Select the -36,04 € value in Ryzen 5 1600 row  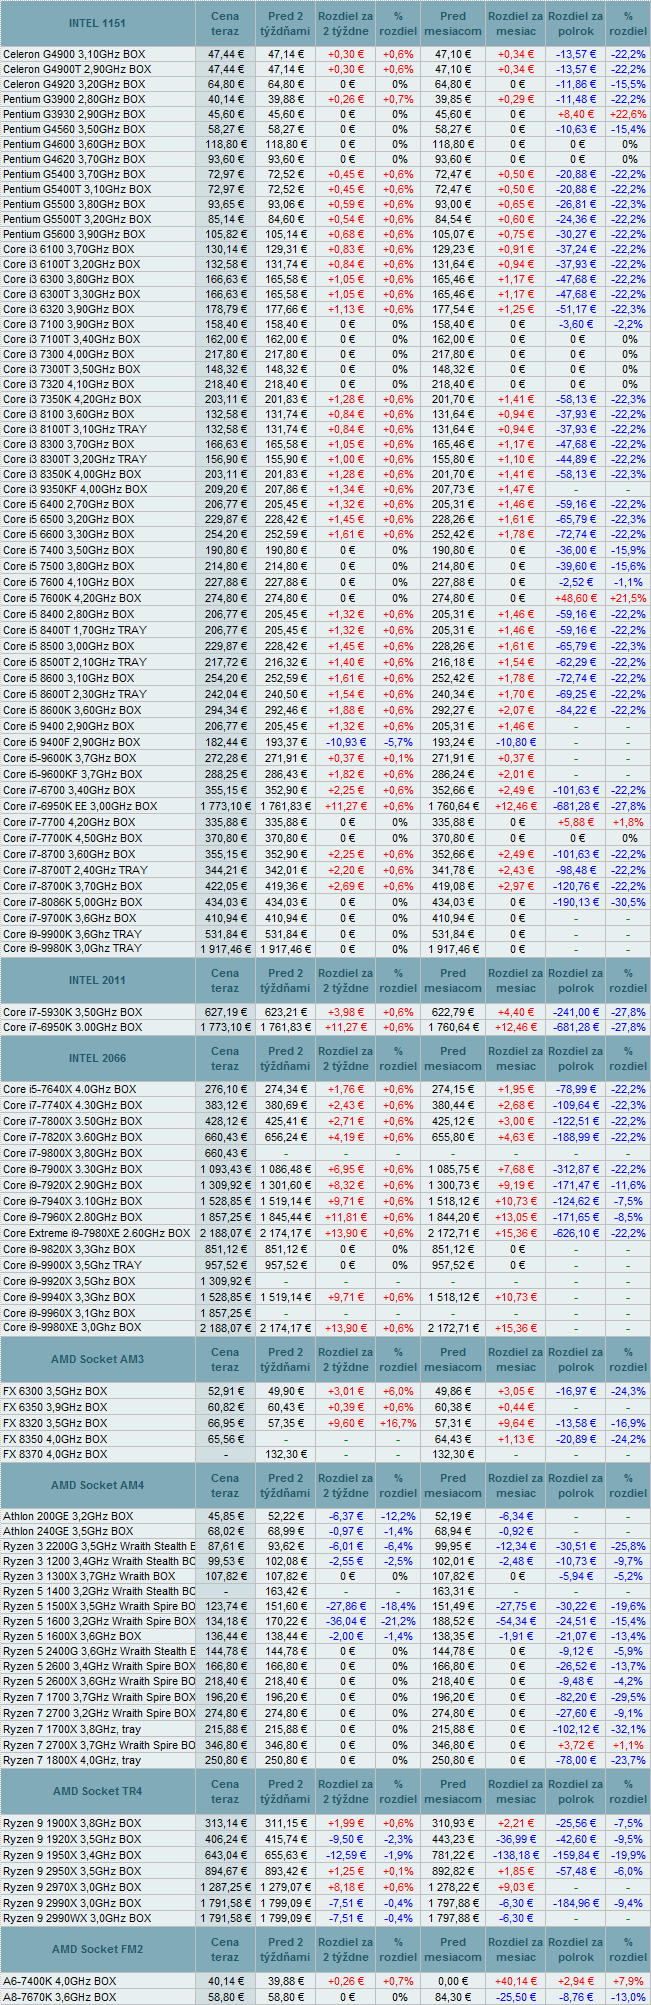click(x=346, y=1620)
